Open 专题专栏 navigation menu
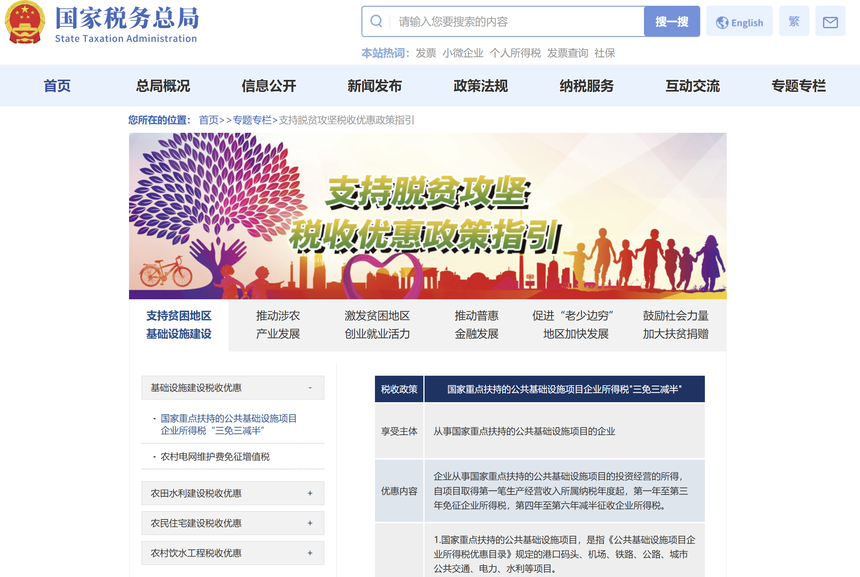Screen dimensions: 860x577 (798, 86)
